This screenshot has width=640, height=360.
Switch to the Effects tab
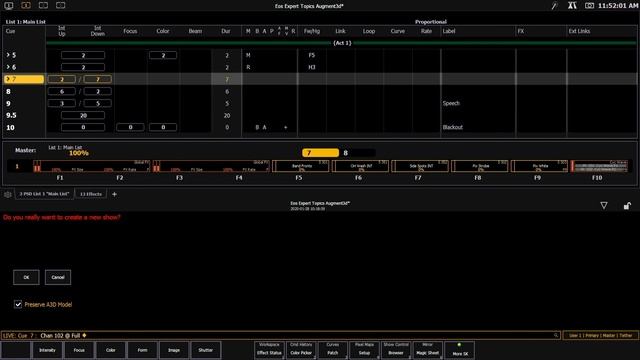[x=91, y=194]
